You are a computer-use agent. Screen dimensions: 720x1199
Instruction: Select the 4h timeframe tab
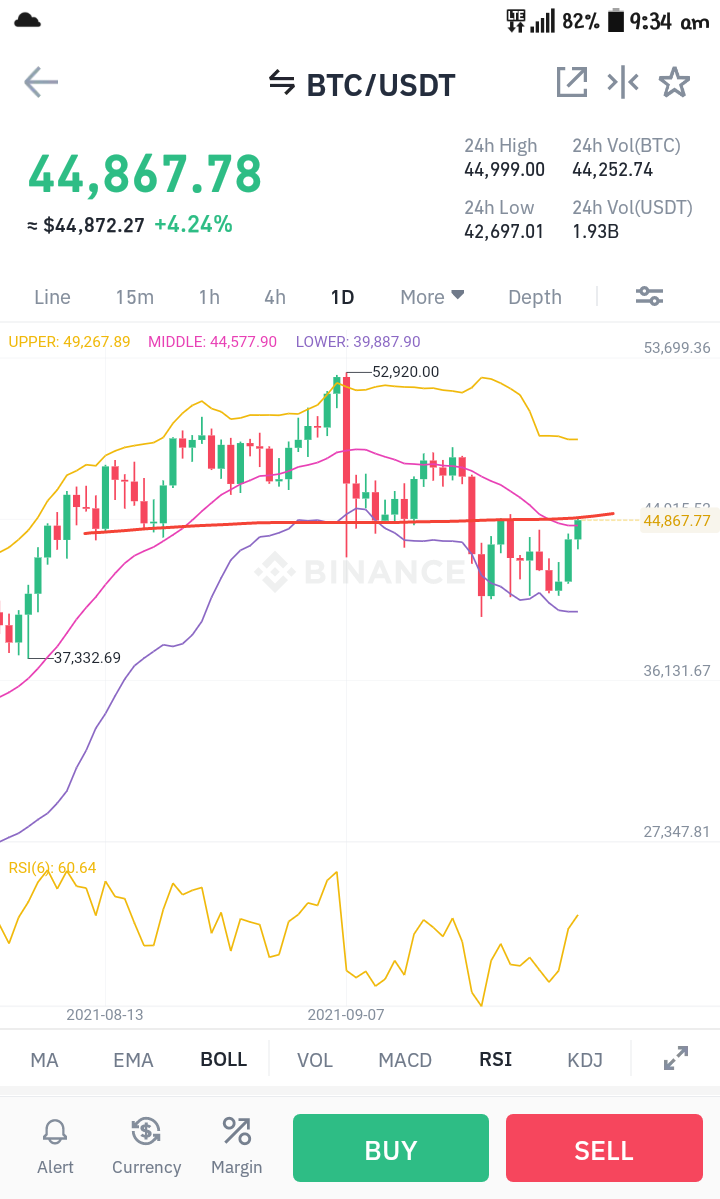point(275,297)
